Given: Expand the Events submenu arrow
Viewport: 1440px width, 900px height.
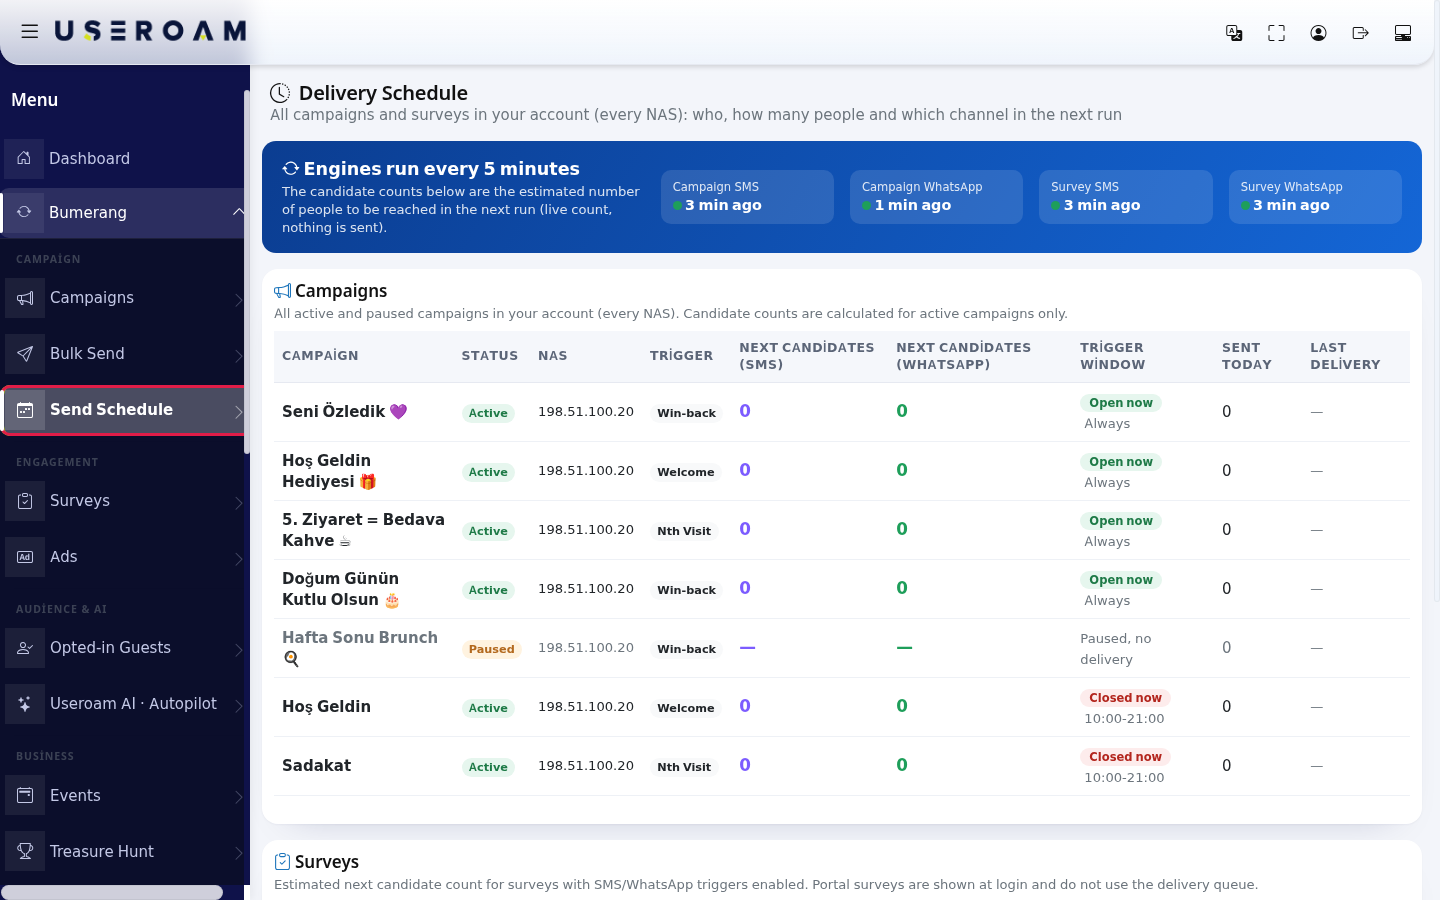Looking at the screenshot, I should [x=238, y=797].
